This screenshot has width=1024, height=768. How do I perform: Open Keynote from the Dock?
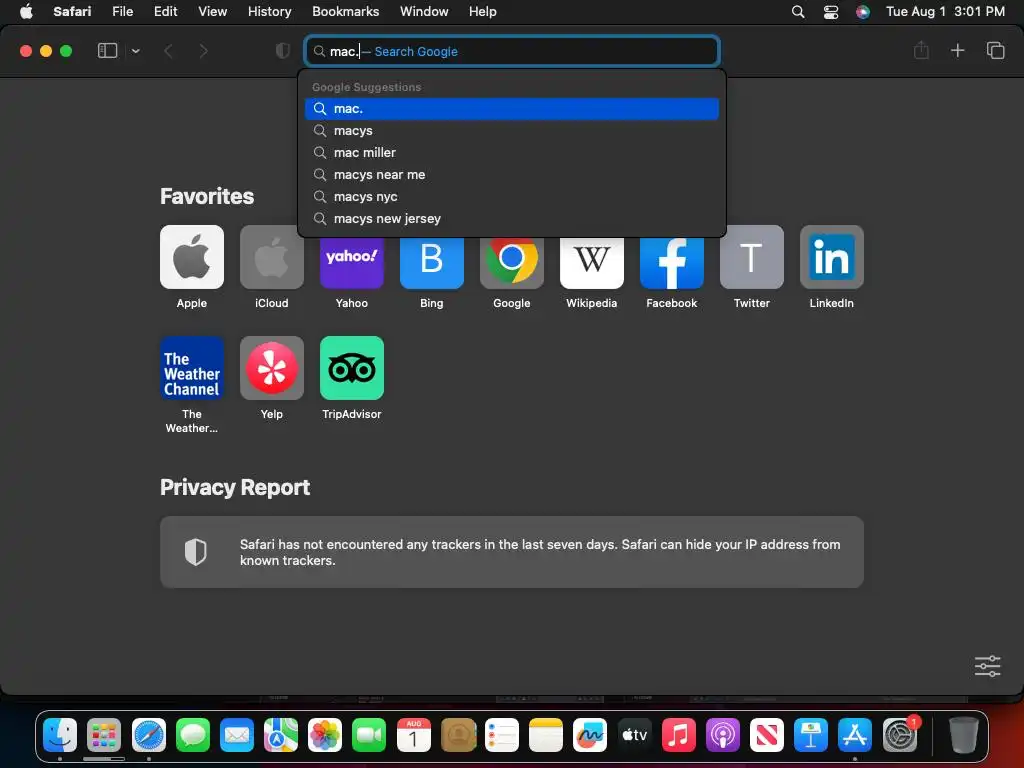click(811, 735)
